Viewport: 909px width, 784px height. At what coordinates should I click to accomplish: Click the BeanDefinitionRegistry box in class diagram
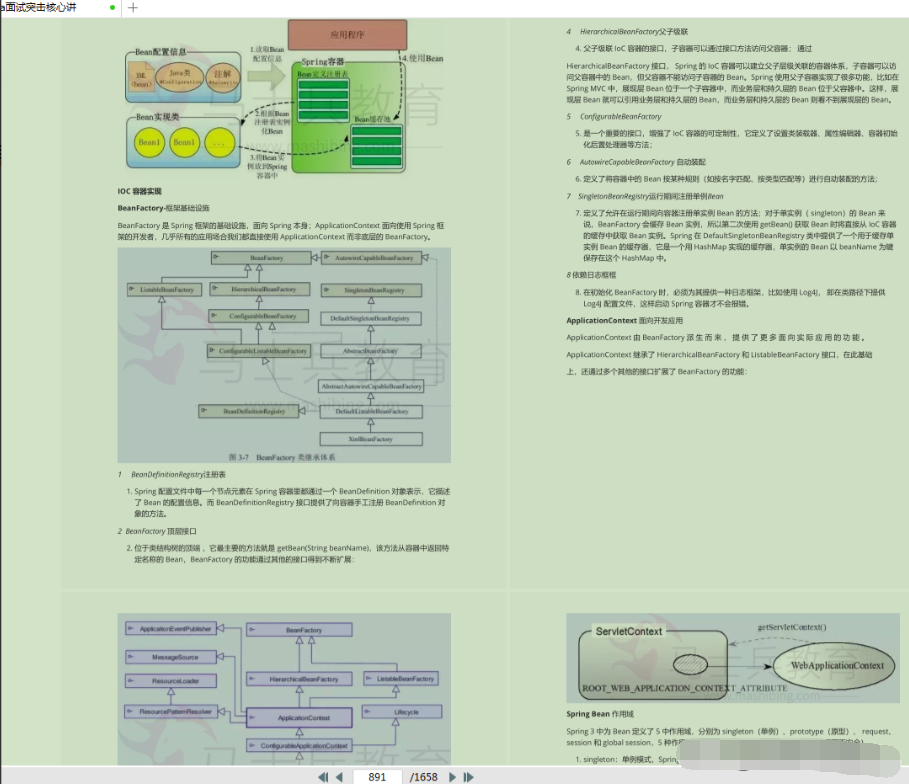[x=249, y=411]
